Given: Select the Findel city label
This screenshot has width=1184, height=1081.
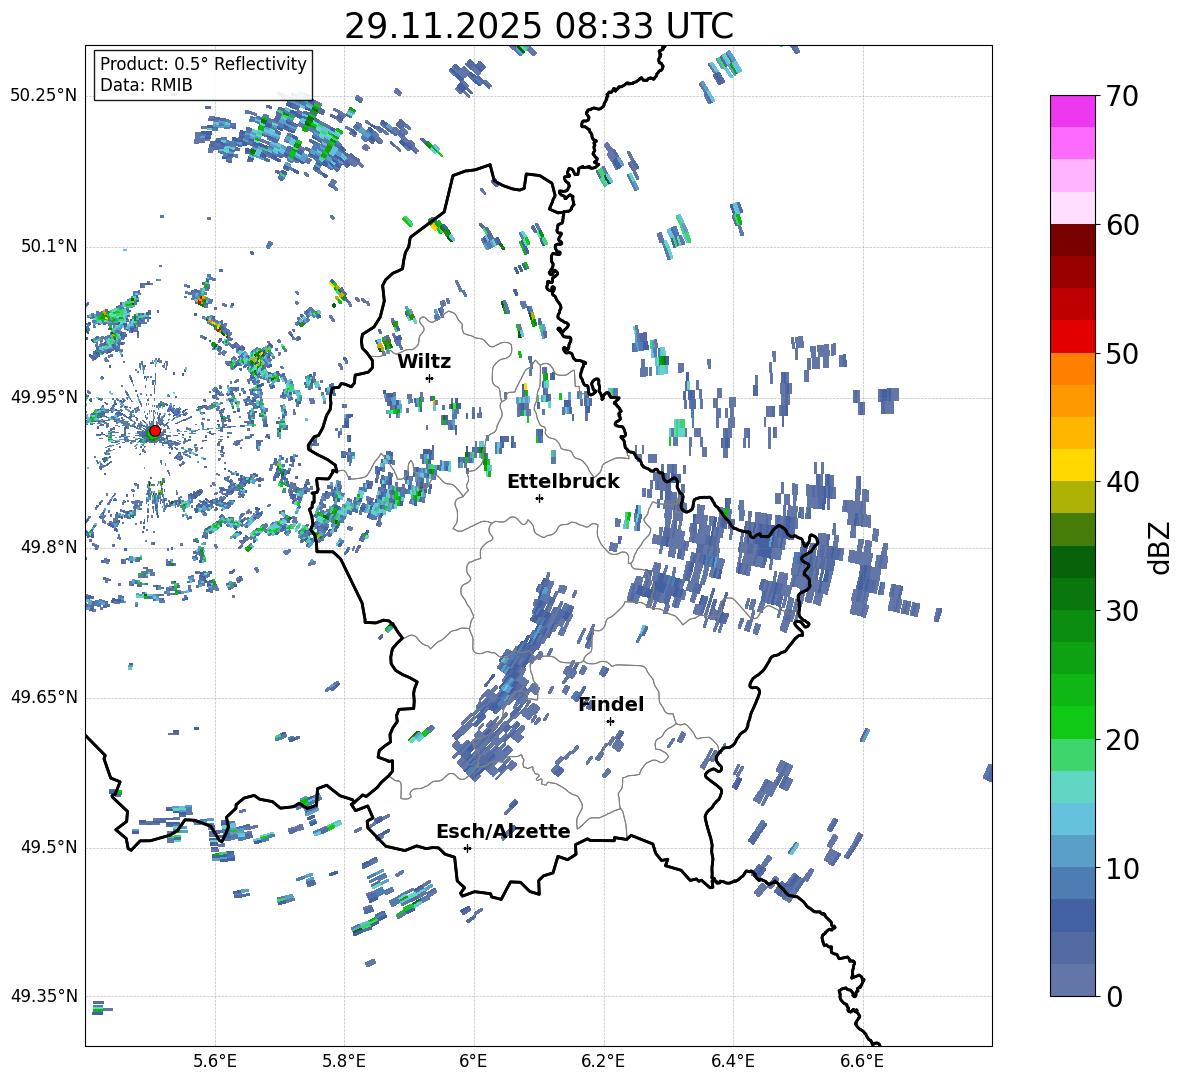Looking at the screenshot, I should 611,704.
